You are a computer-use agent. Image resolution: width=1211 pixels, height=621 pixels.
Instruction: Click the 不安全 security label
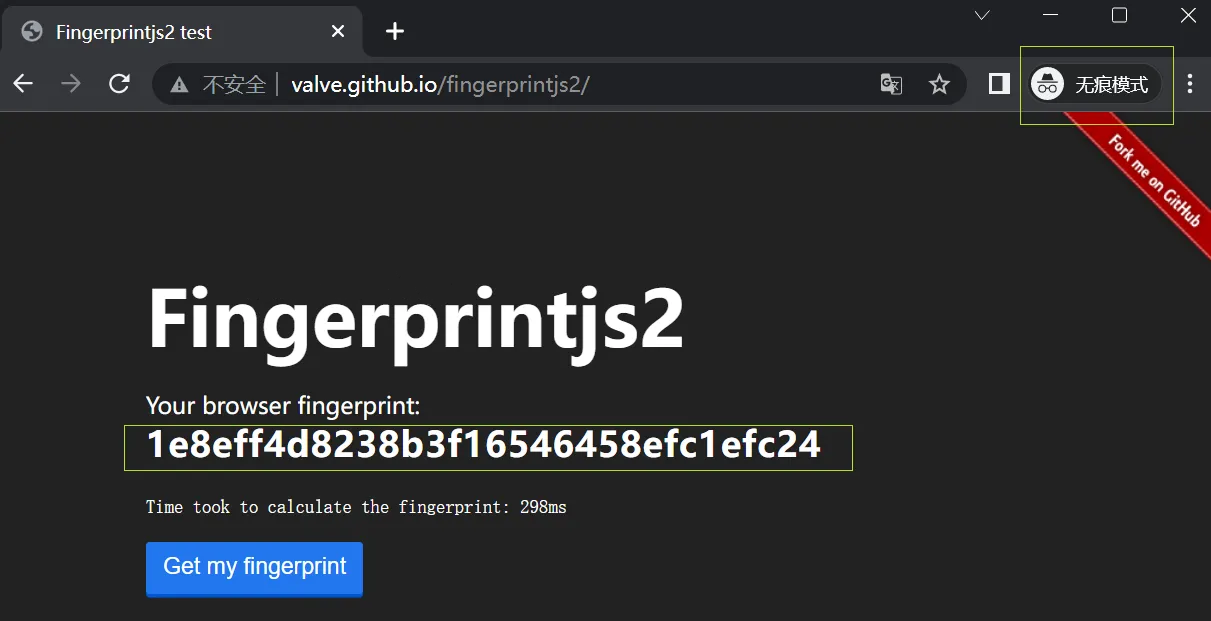click(x=234, y=85)
